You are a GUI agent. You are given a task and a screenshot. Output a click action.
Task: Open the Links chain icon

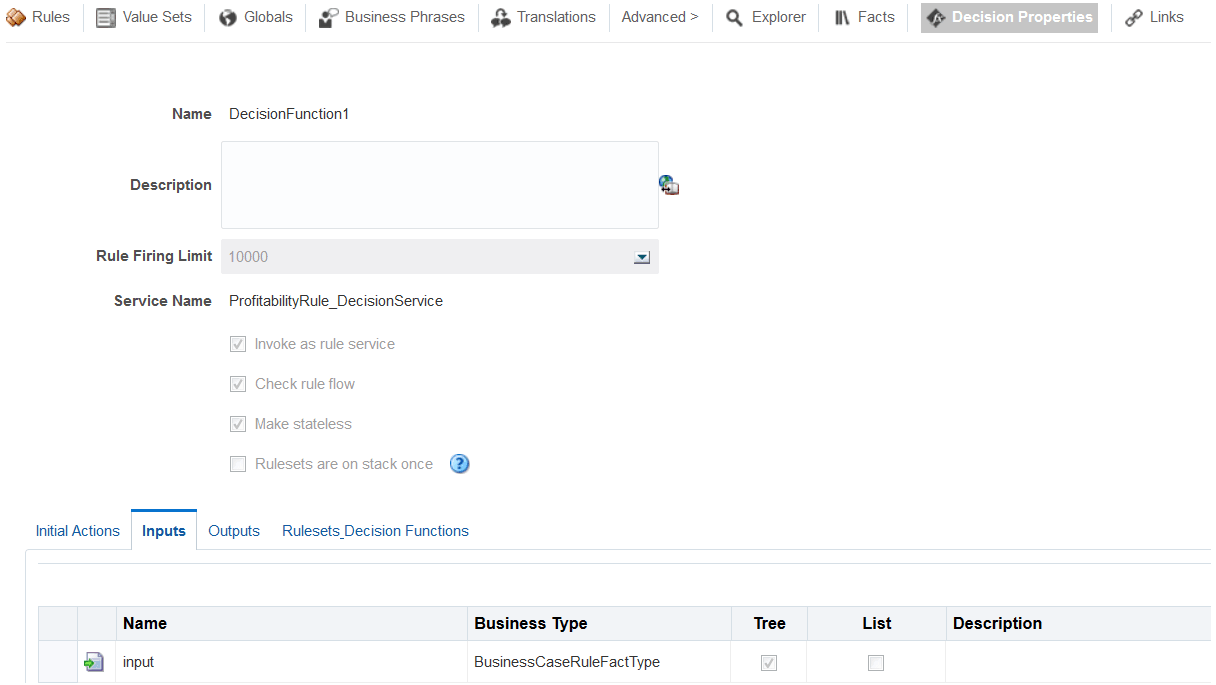(x=1134, y=18)
